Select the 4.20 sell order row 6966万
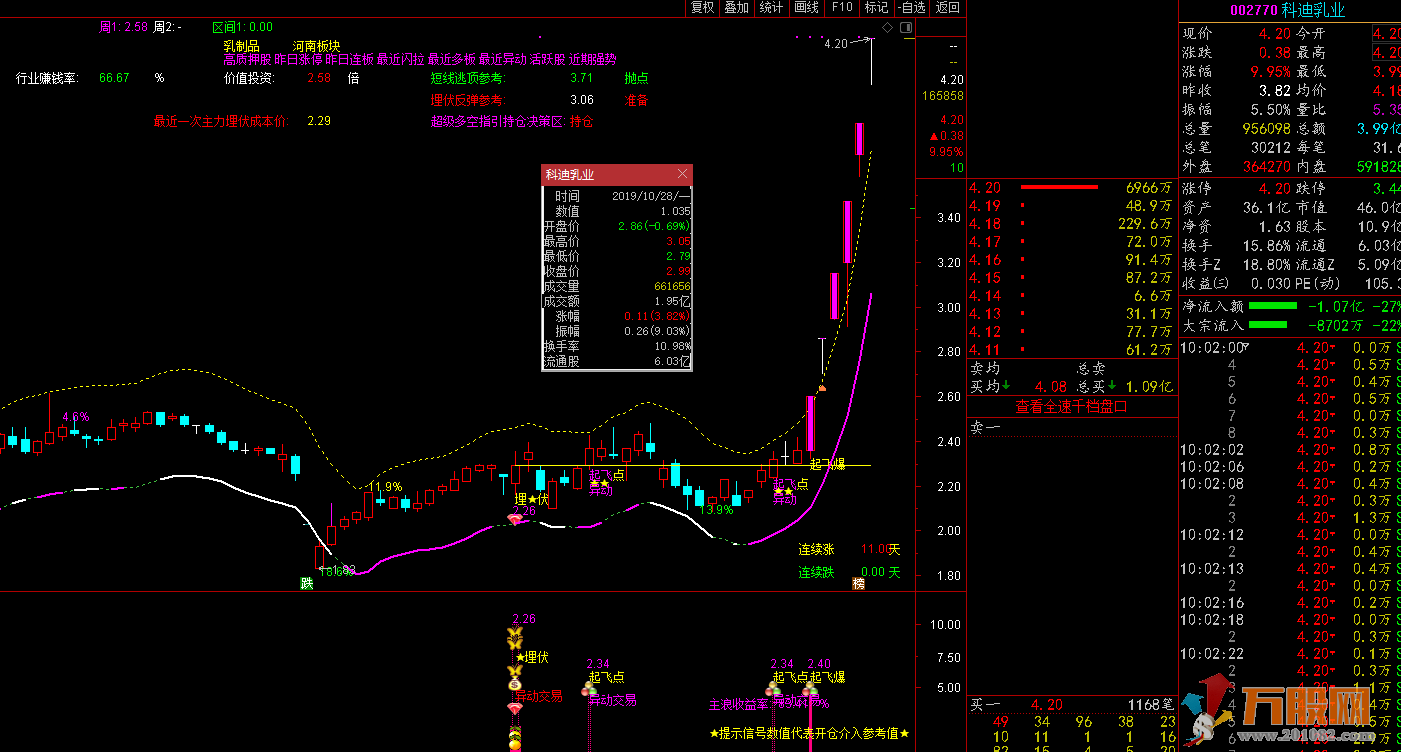This screenshot has width=1401, height=752. pos(1070,188)
